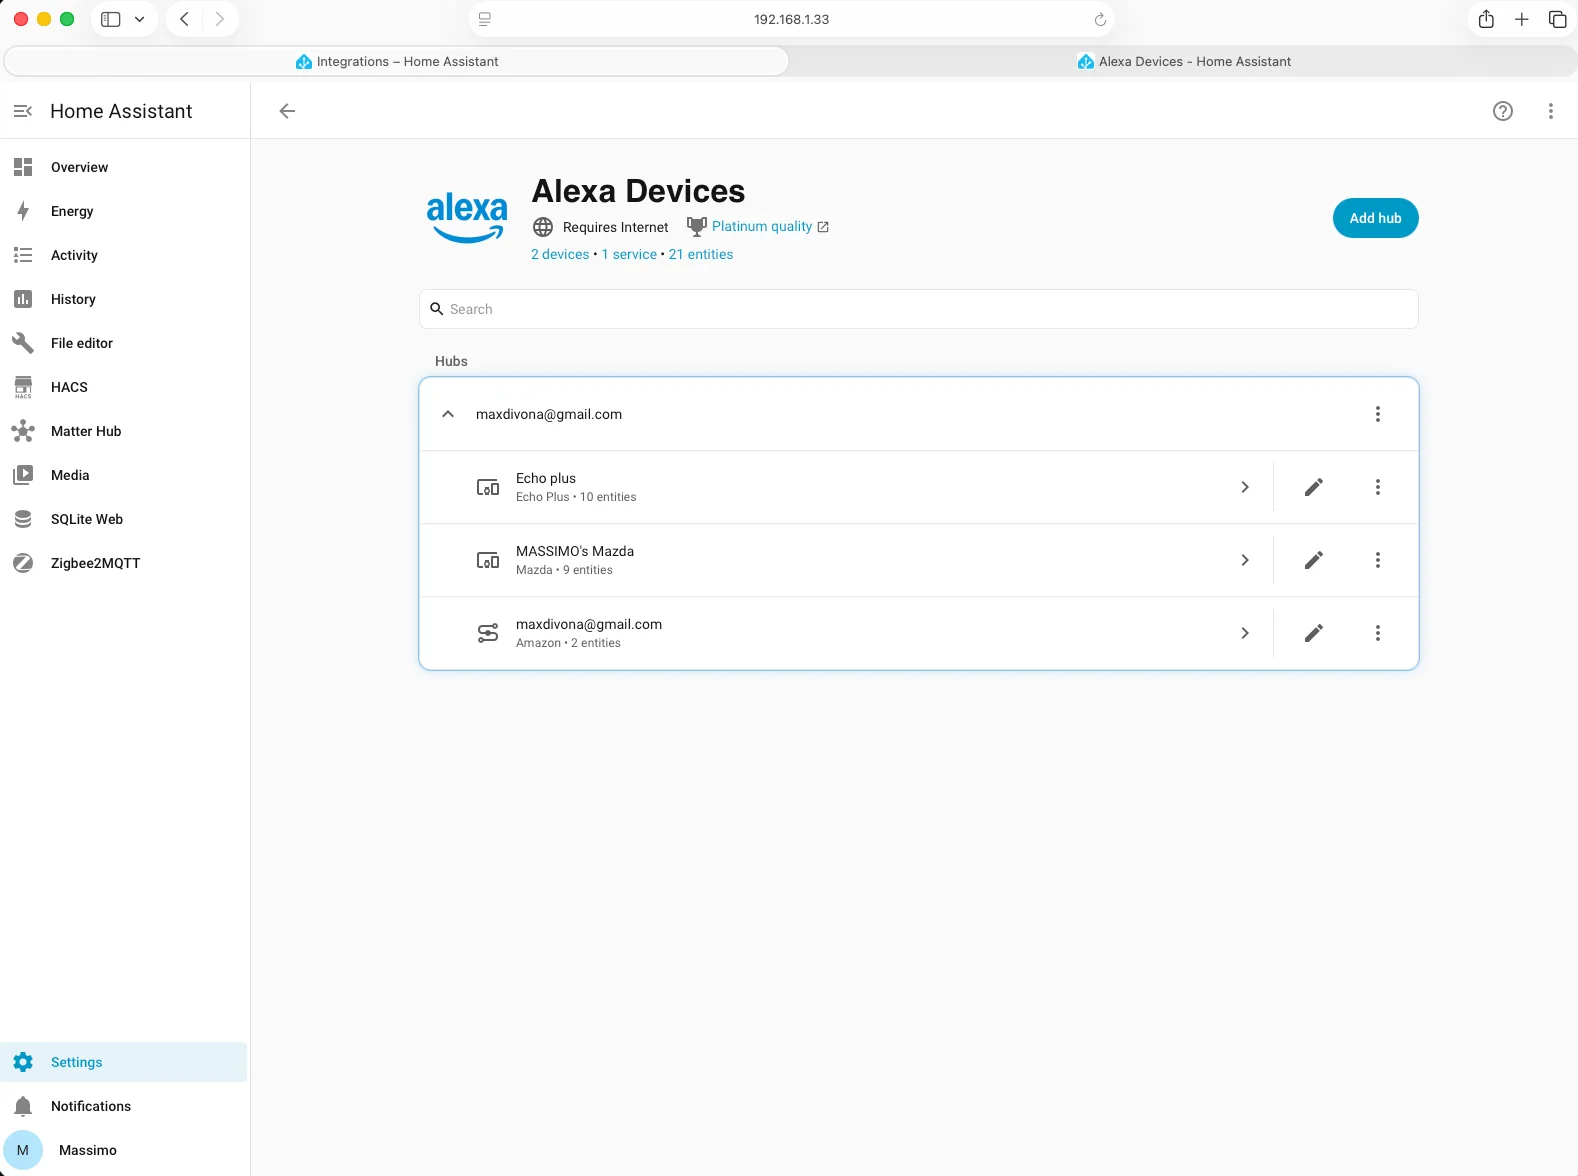
Task: Click Mazda • 9 entities text
Action: pos(564,570)
